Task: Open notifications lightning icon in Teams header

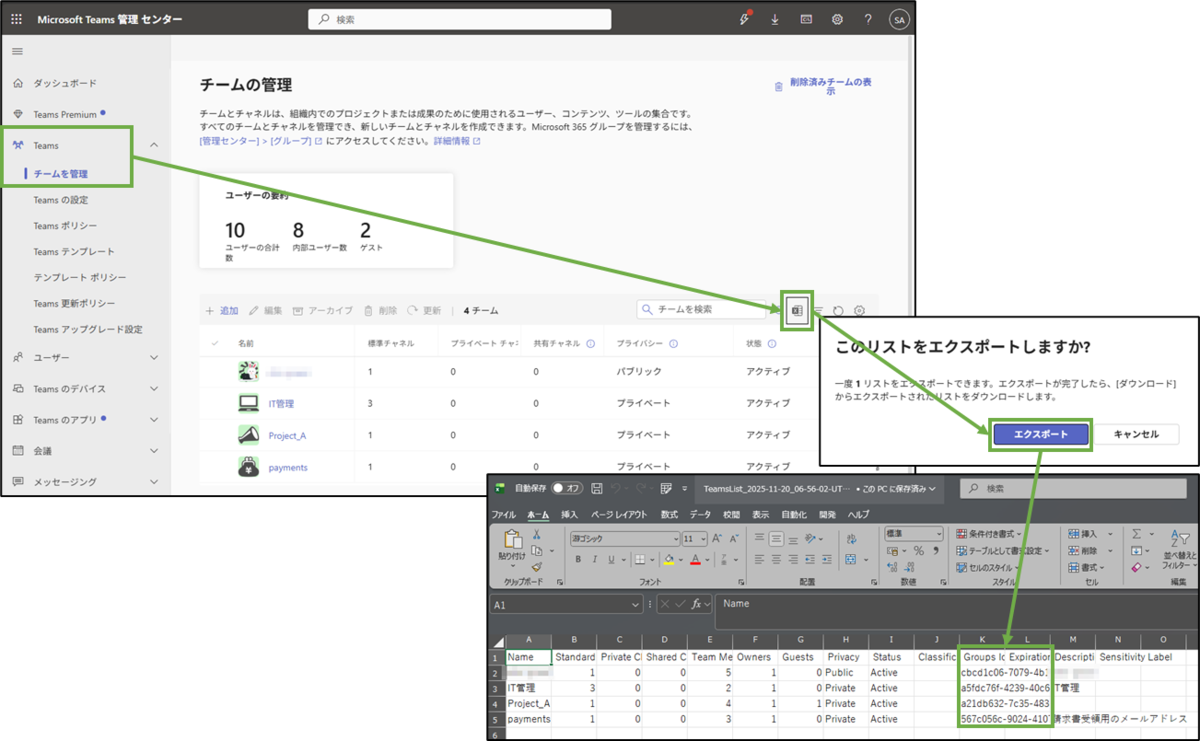Action: tap(744, 19)
